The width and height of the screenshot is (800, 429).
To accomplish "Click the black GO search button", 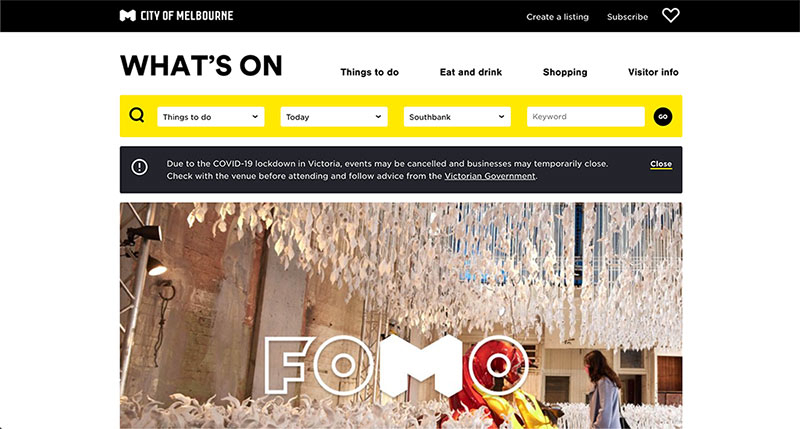I will (x=663, y=117).
